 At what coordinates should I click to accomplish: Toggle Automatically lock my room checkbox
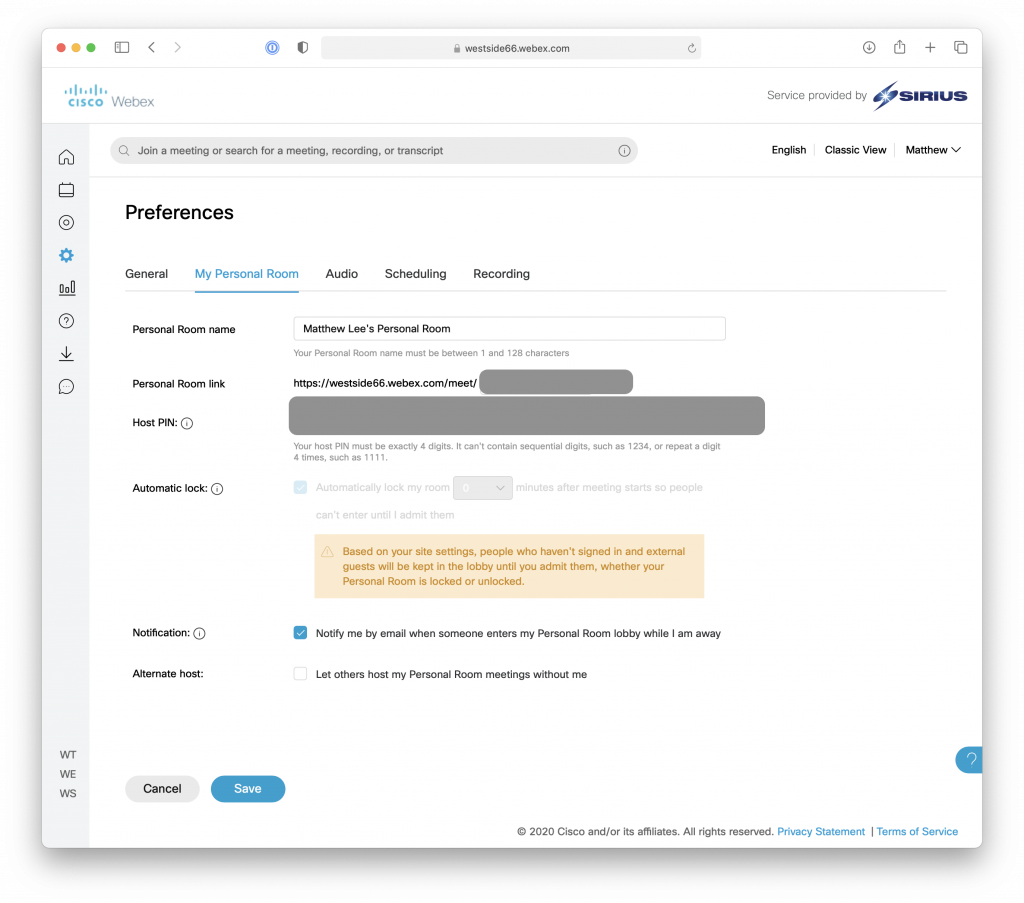click(x=300, y=488)
